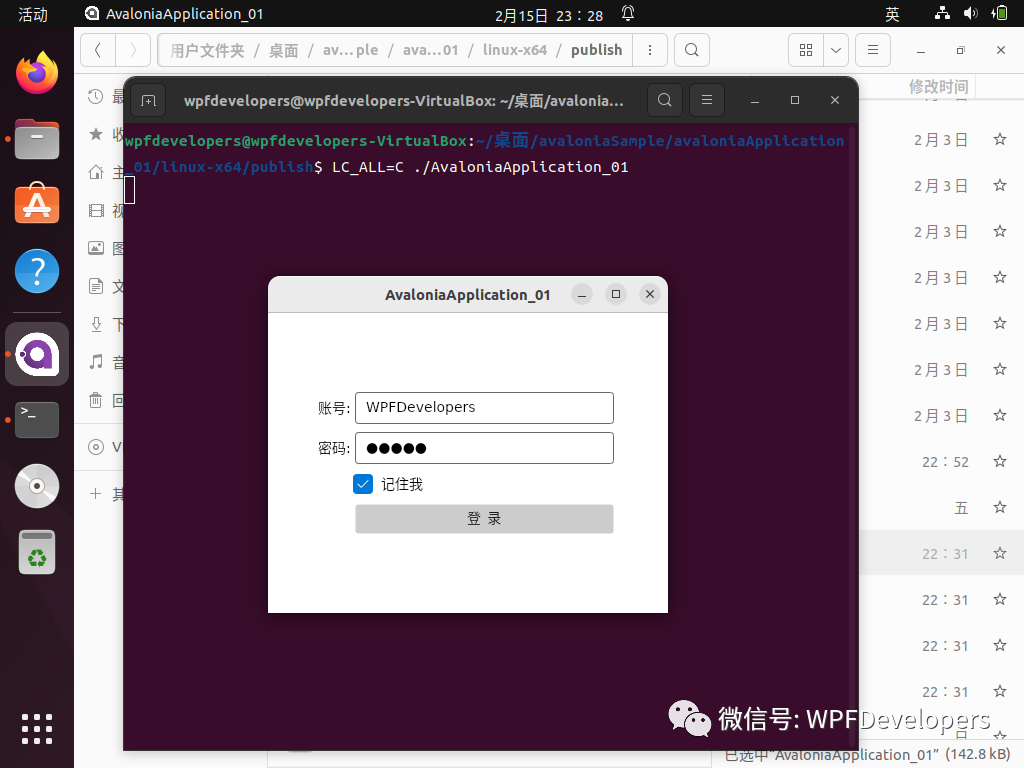Check the 记住我 remember-me checkbox
Viewport: 1024px width, 768px height.
pyautogui.click(x=363, y=484)
